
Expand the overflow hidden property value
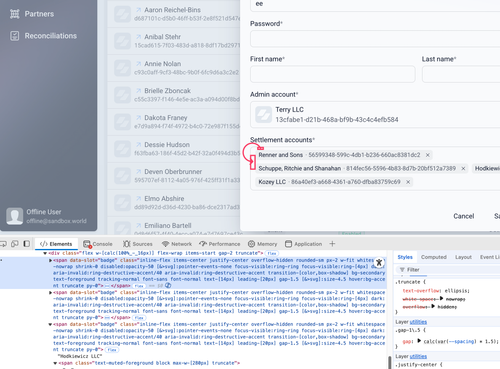pyautogui.click(x=433, y=306)
